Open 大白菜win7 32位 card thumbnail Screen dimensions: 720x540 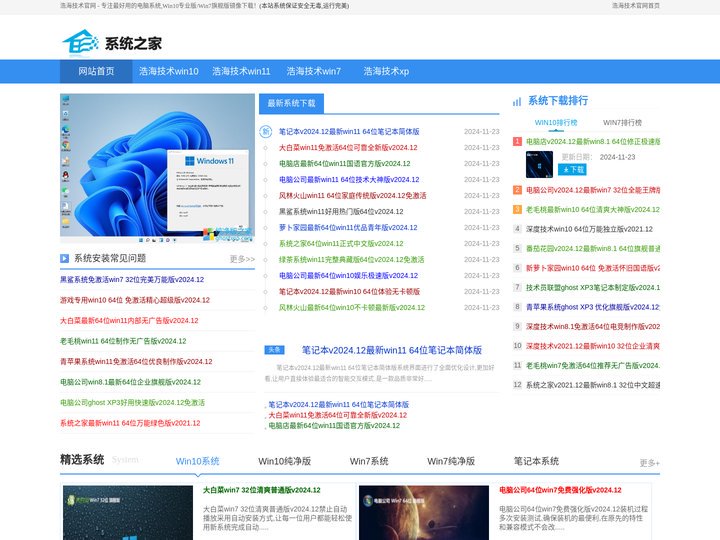pyautogui.click(x=128, y=513)
